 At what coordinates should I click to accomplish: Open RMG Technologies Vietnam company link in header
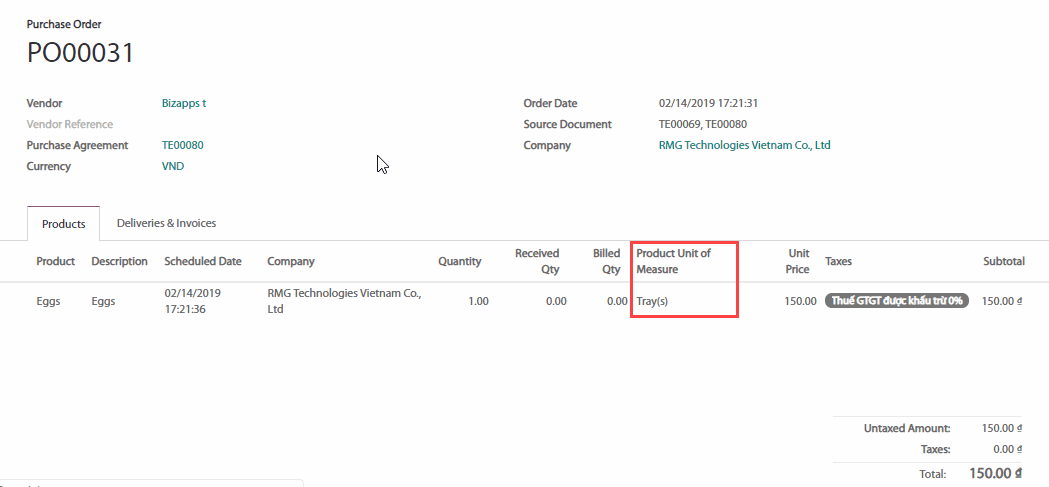(744, 145)
